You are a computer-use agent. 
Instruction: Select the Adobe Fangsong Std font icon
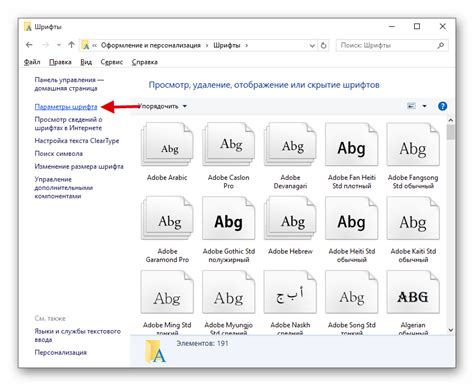(x=413, y=144)
